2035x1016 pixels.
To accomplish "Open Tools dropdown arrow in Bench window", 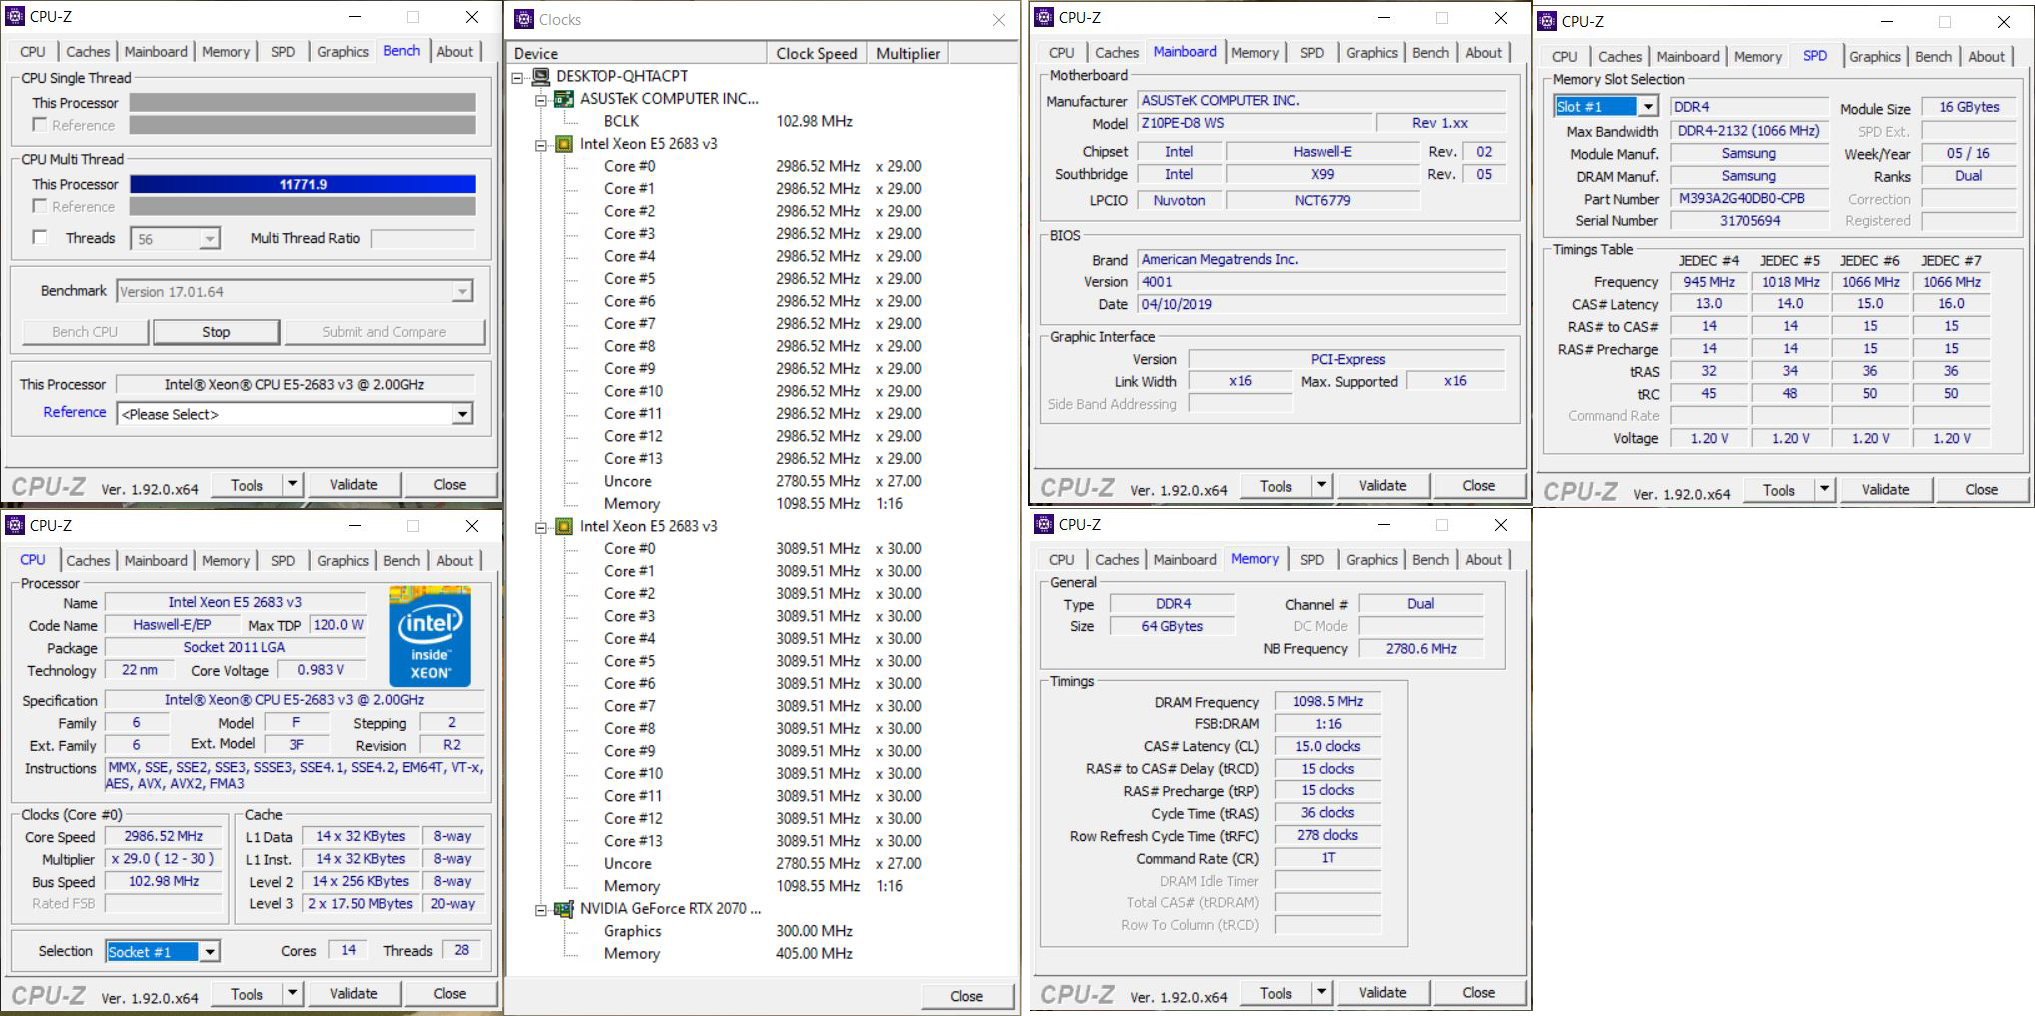I will [293, 485].
